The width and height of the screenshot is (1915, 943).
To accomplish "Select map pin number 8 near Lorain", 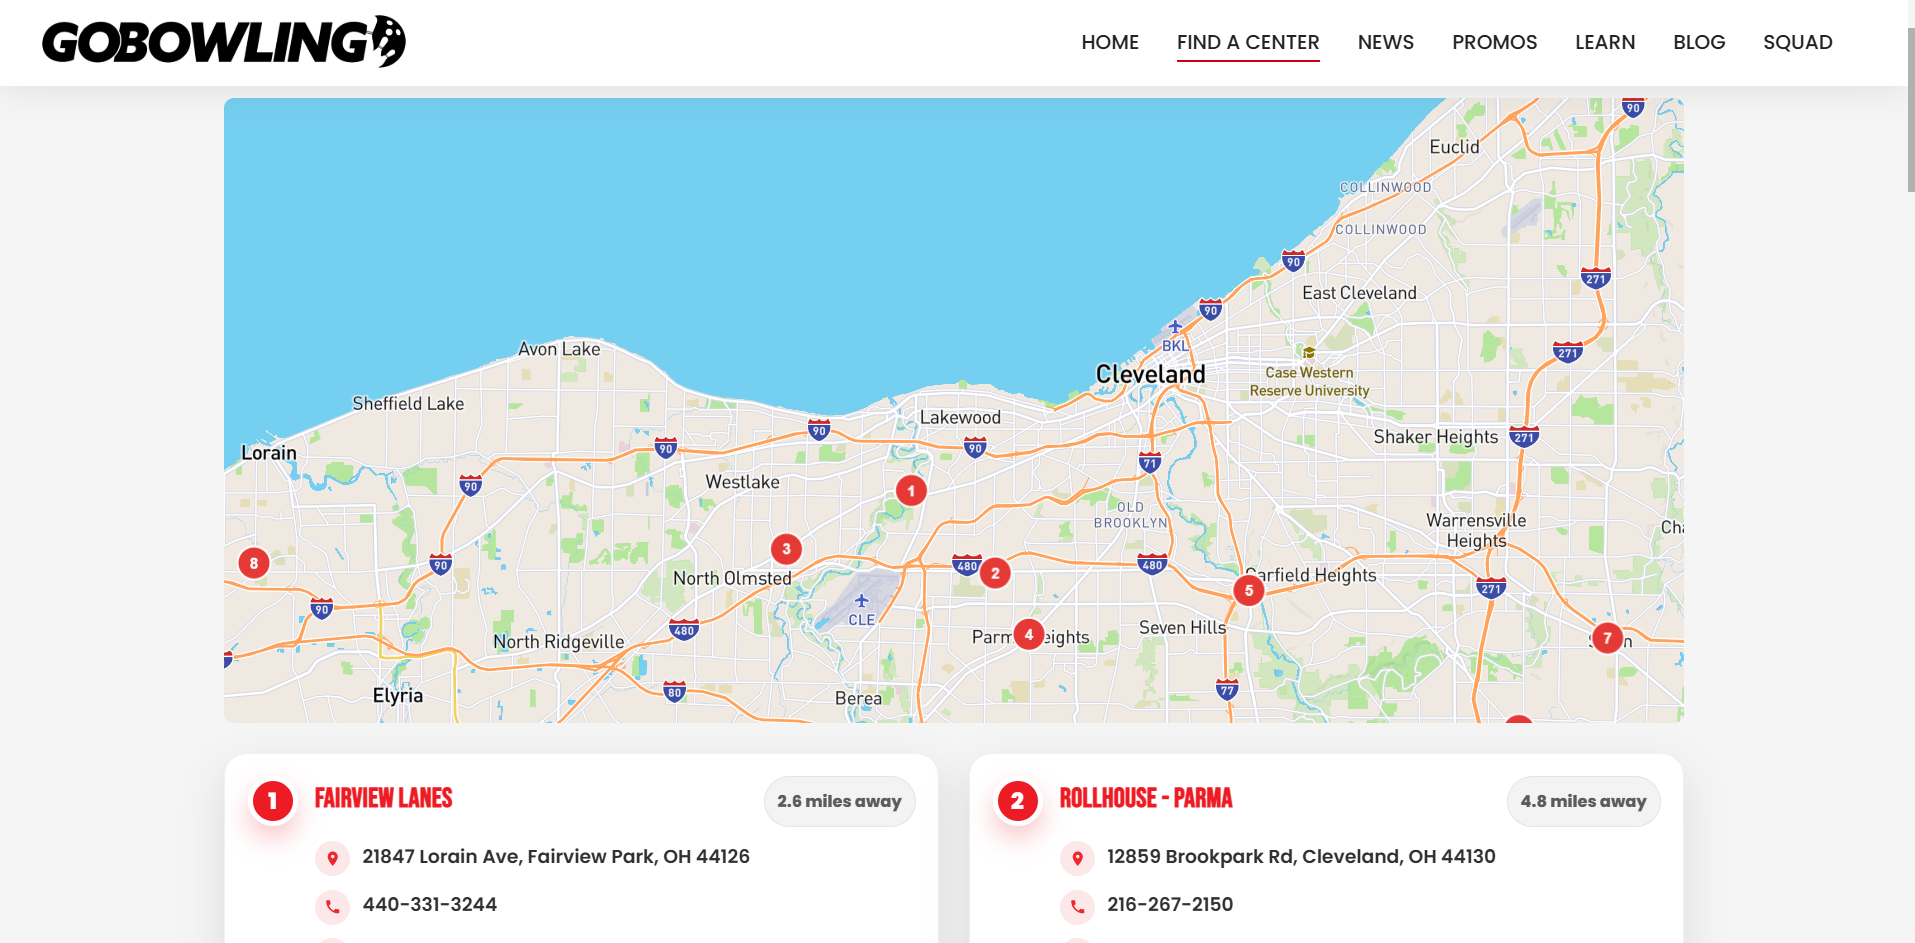I will 254,563.
